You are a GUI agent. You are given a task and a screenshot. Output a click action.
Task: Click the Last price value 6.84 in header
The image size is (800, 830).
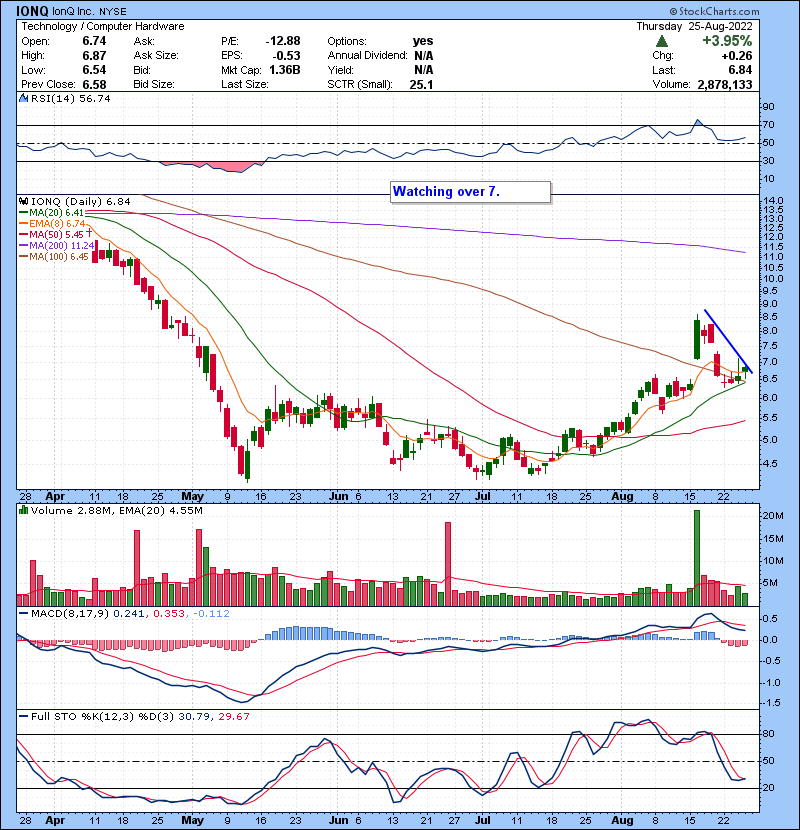[x=740, y=70]
